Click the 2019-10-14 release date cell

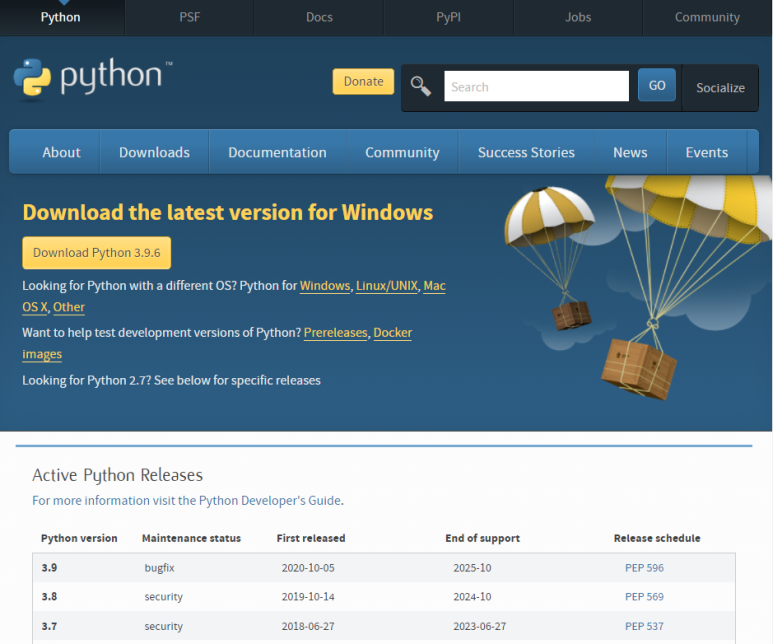click(x=308, y=597)
